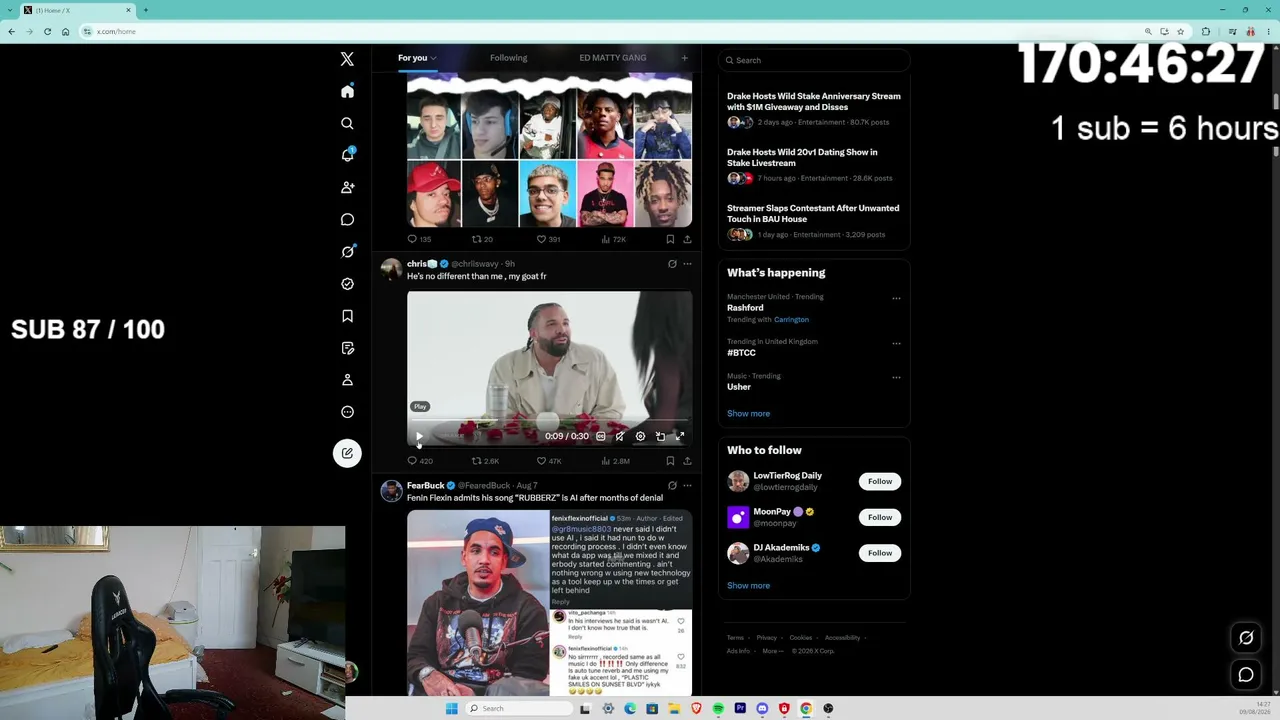Image resolution: width=1280 pixels, height=720 pixels.
Task: Open Discord from the taskbar
Action: coord(762,708)
